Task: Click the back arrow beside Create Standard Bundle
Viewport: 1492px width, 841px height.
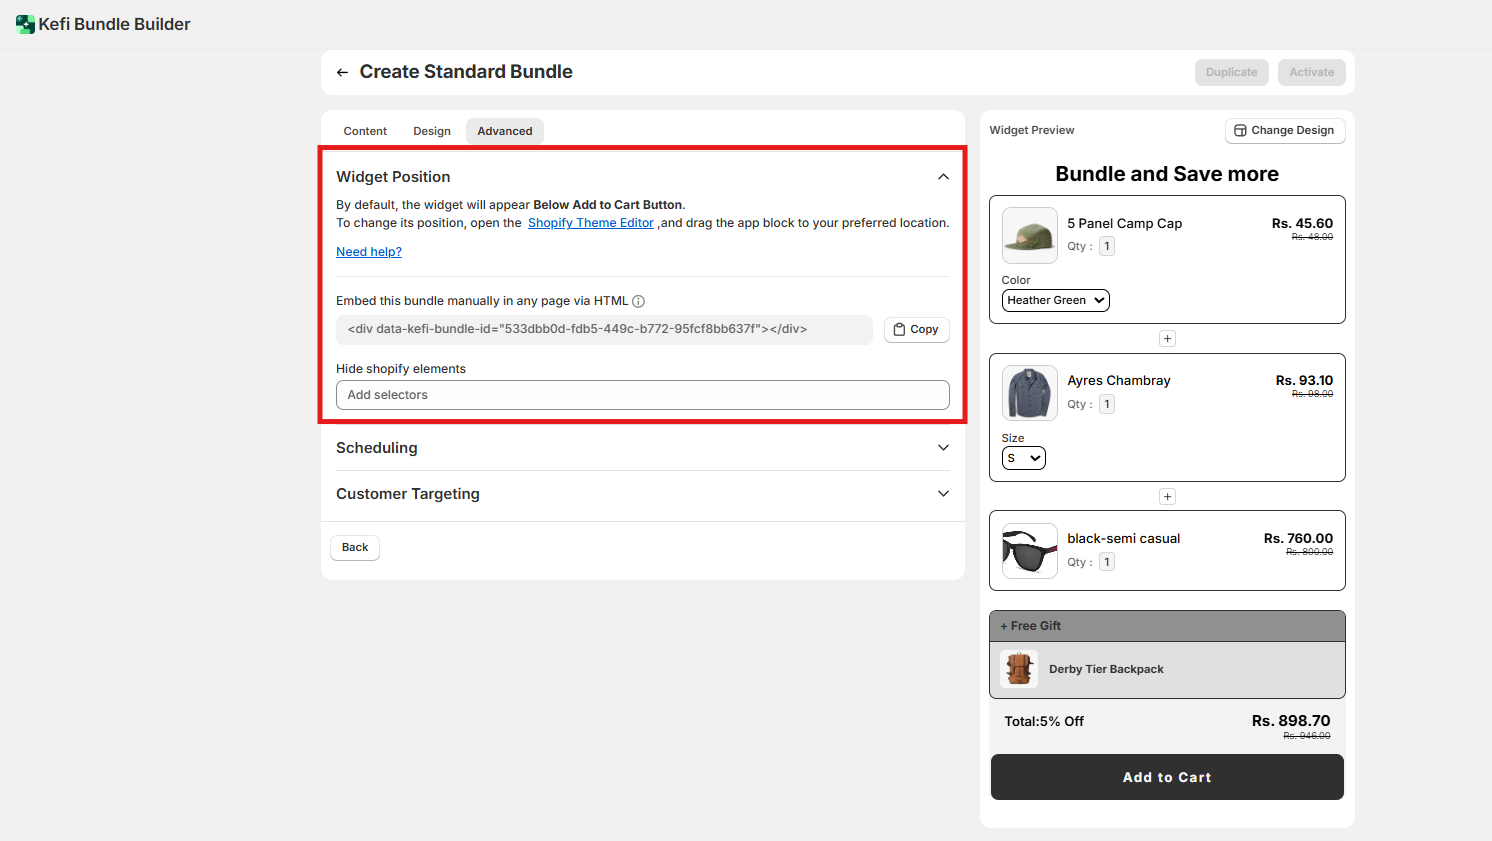Action: click(x=342, y=72)
